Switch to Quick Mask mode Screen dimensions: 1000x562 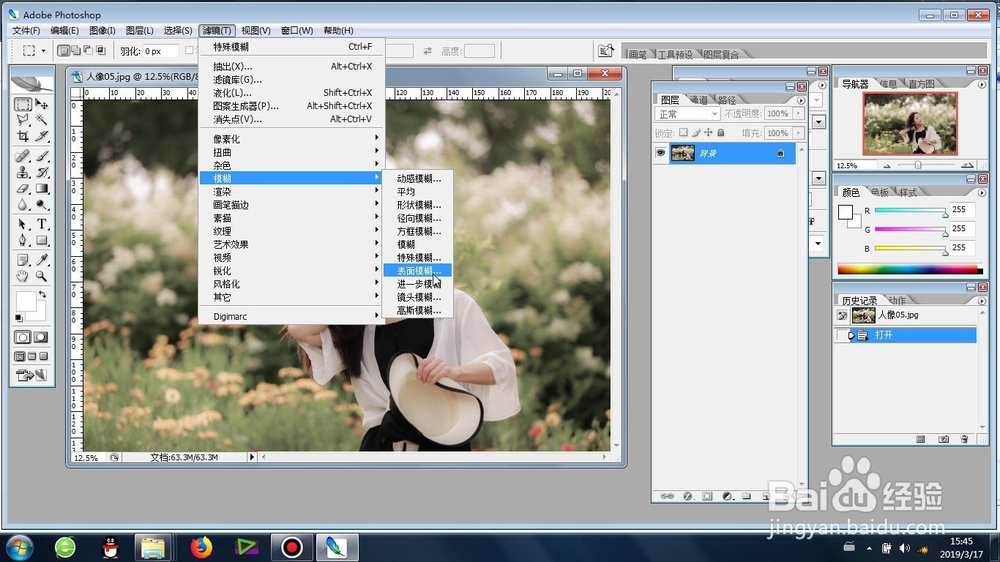[41, 337]
